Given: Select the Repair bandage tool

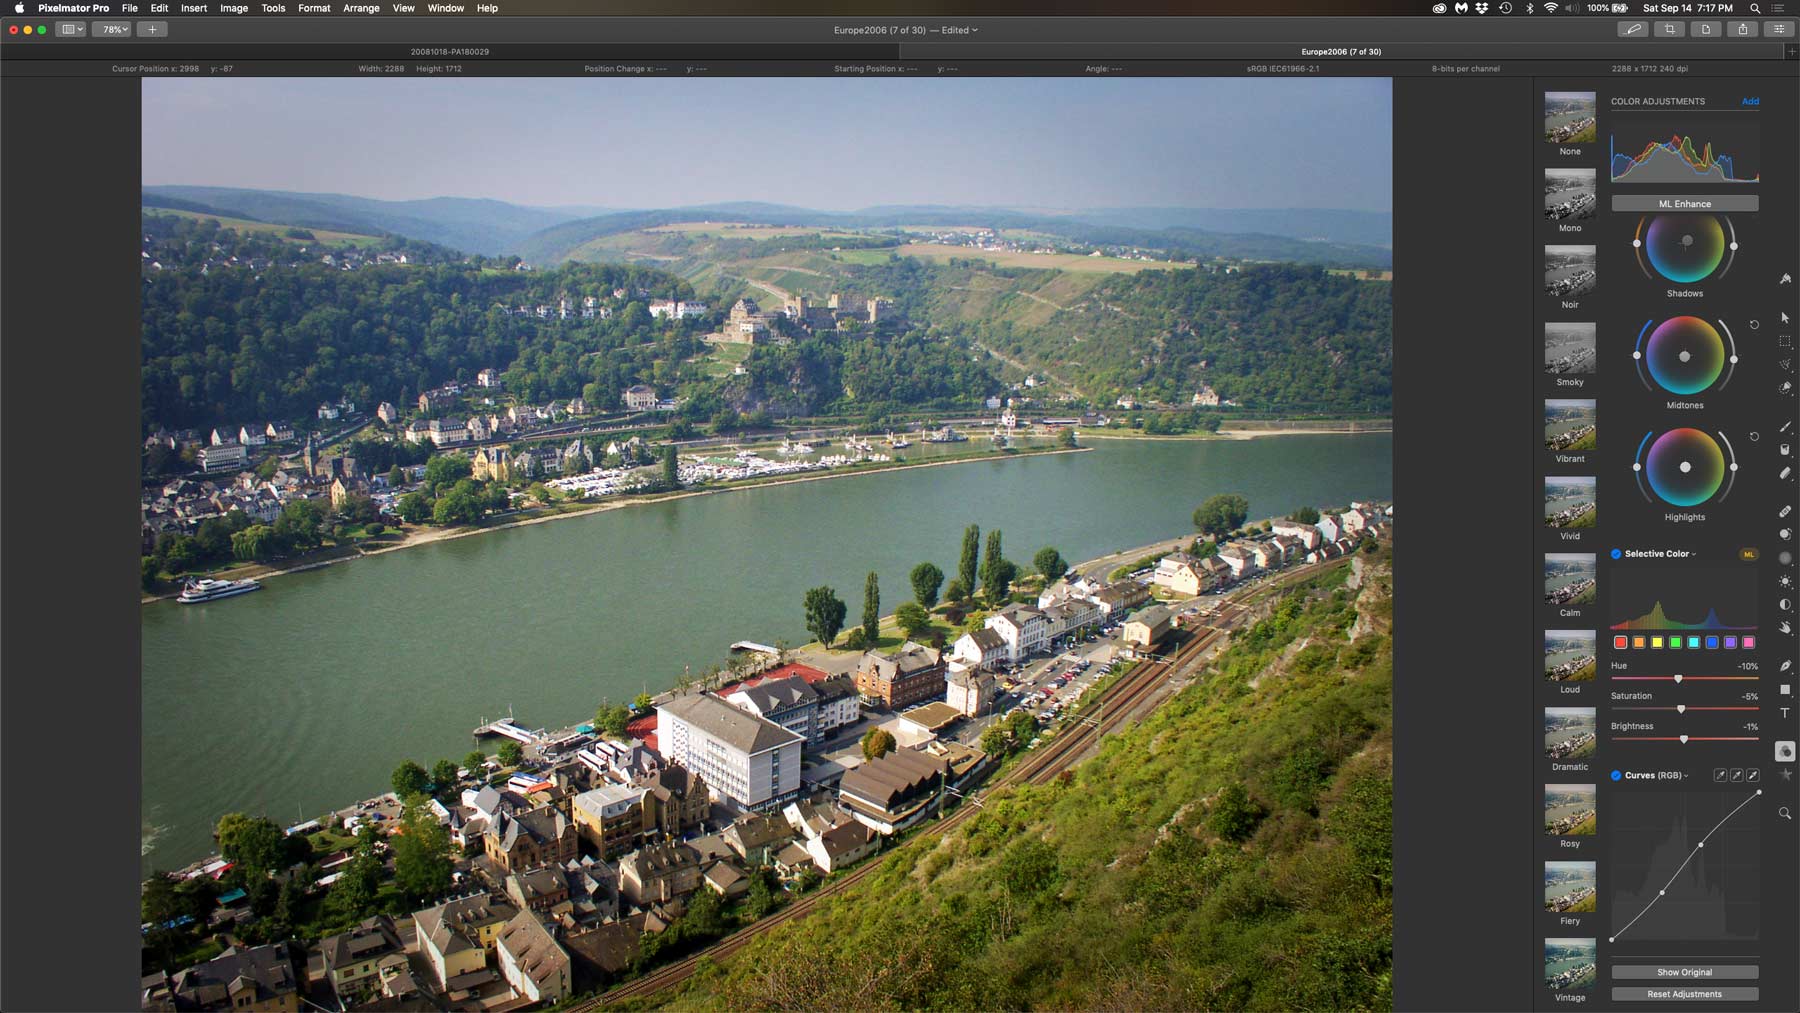Looking at the screenshot, I should point(1785,511).
